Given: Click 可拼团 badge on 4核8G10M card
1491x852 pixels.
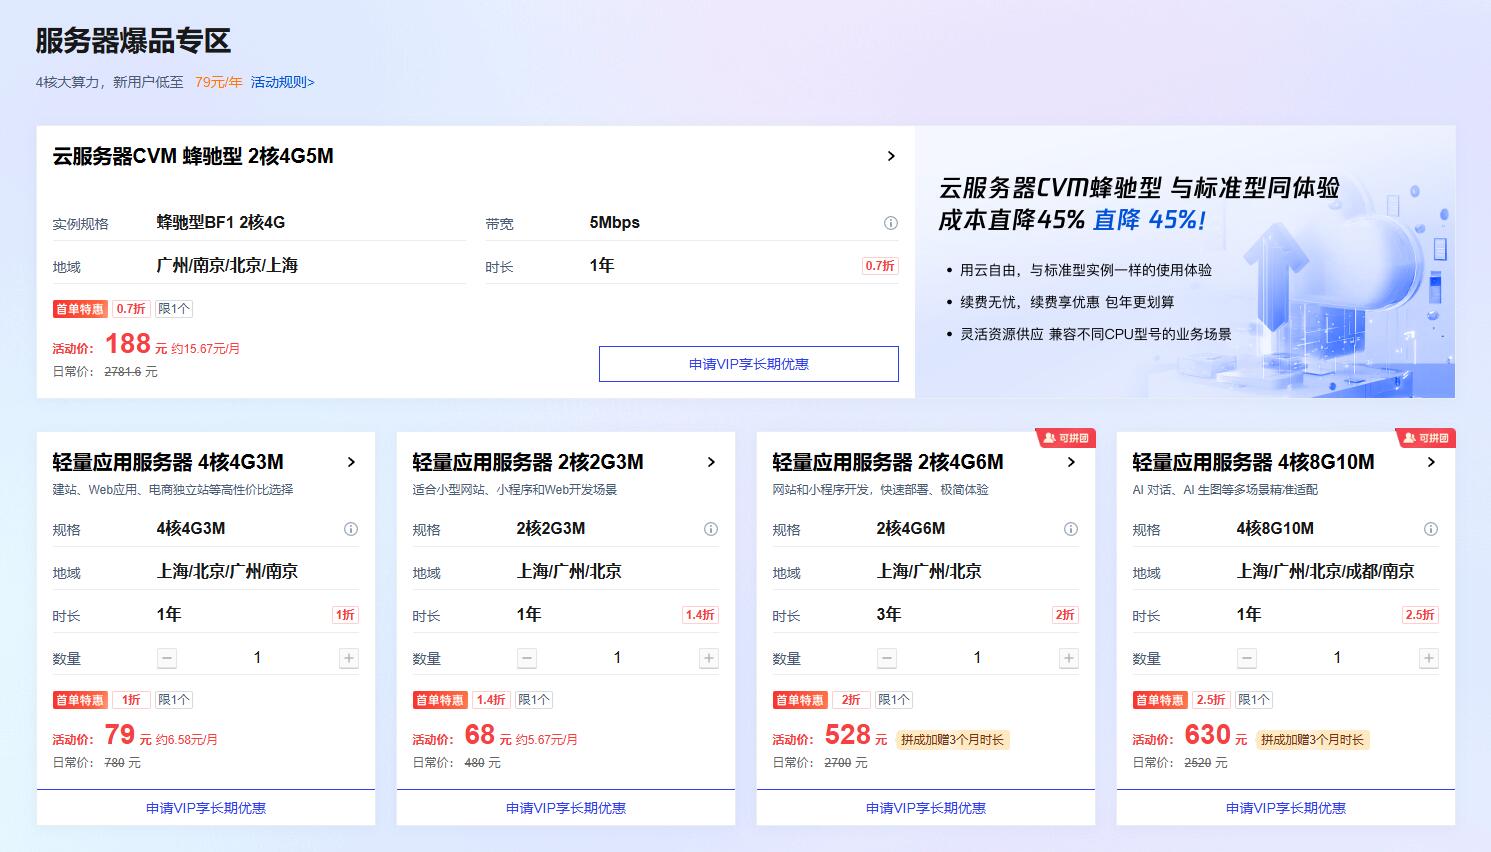Looking at the screenshot, I should coord(1426,438).
